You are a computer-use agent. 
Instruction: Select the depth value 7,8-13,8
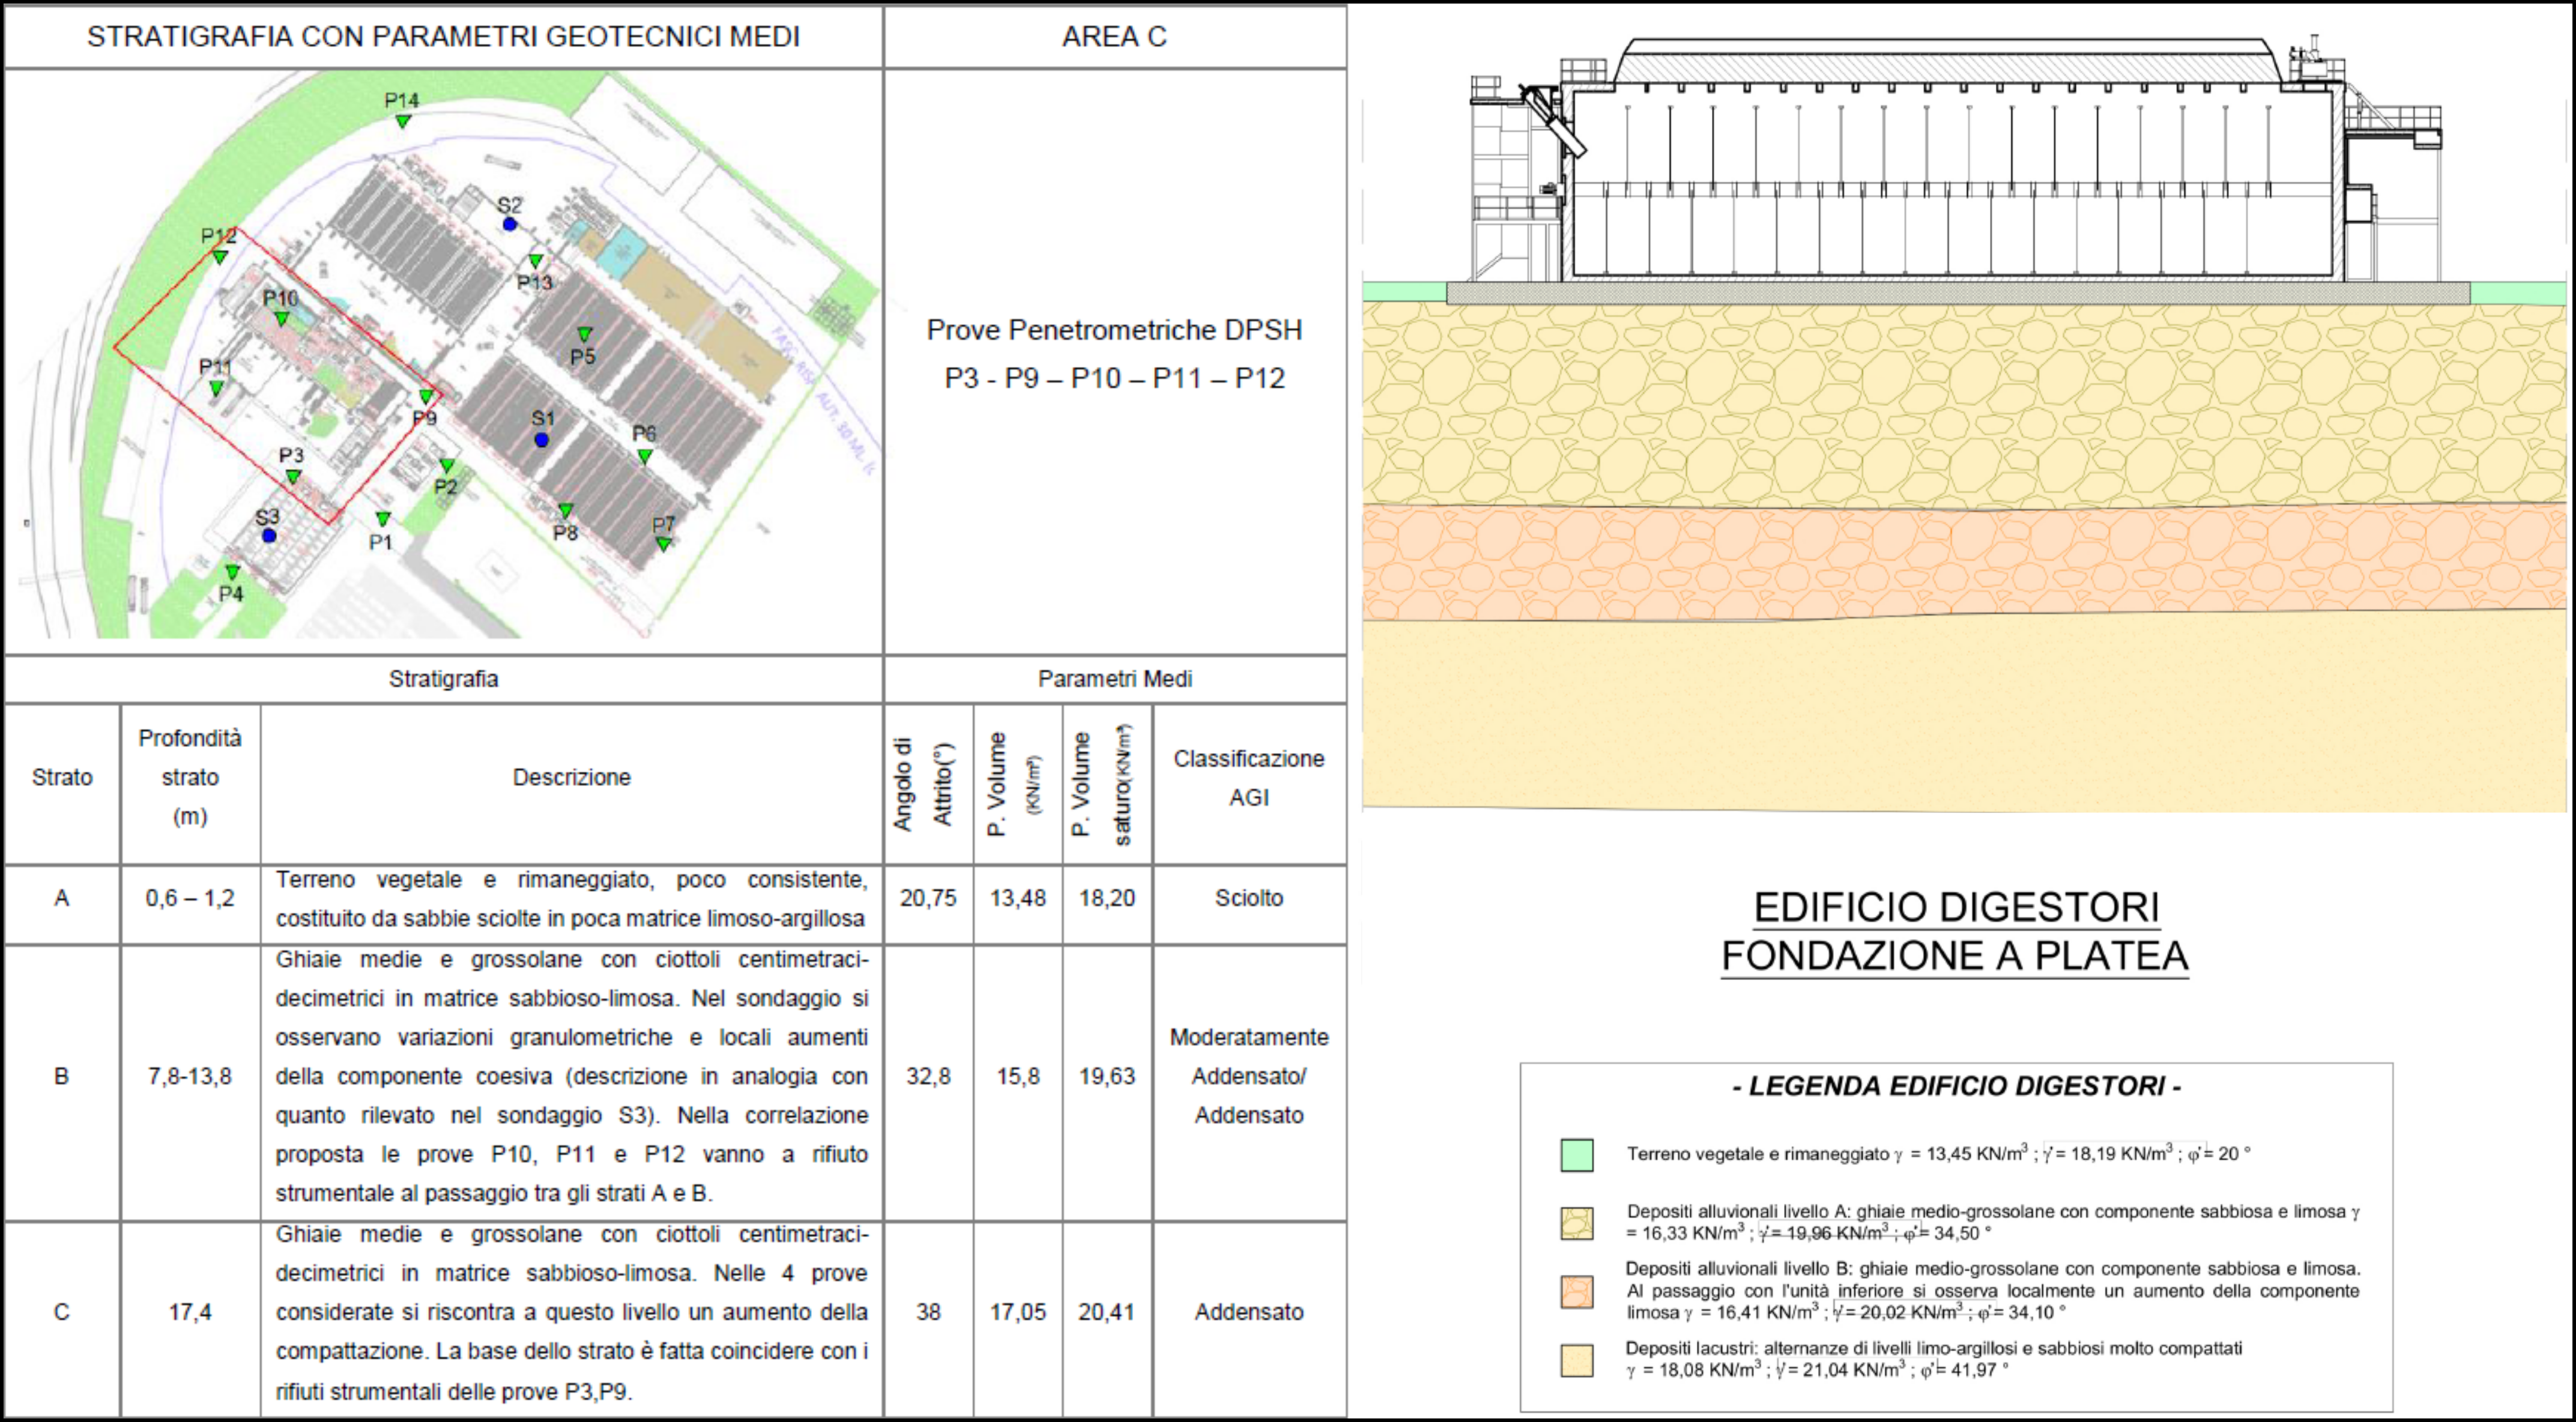click(x=190, y=1076)
